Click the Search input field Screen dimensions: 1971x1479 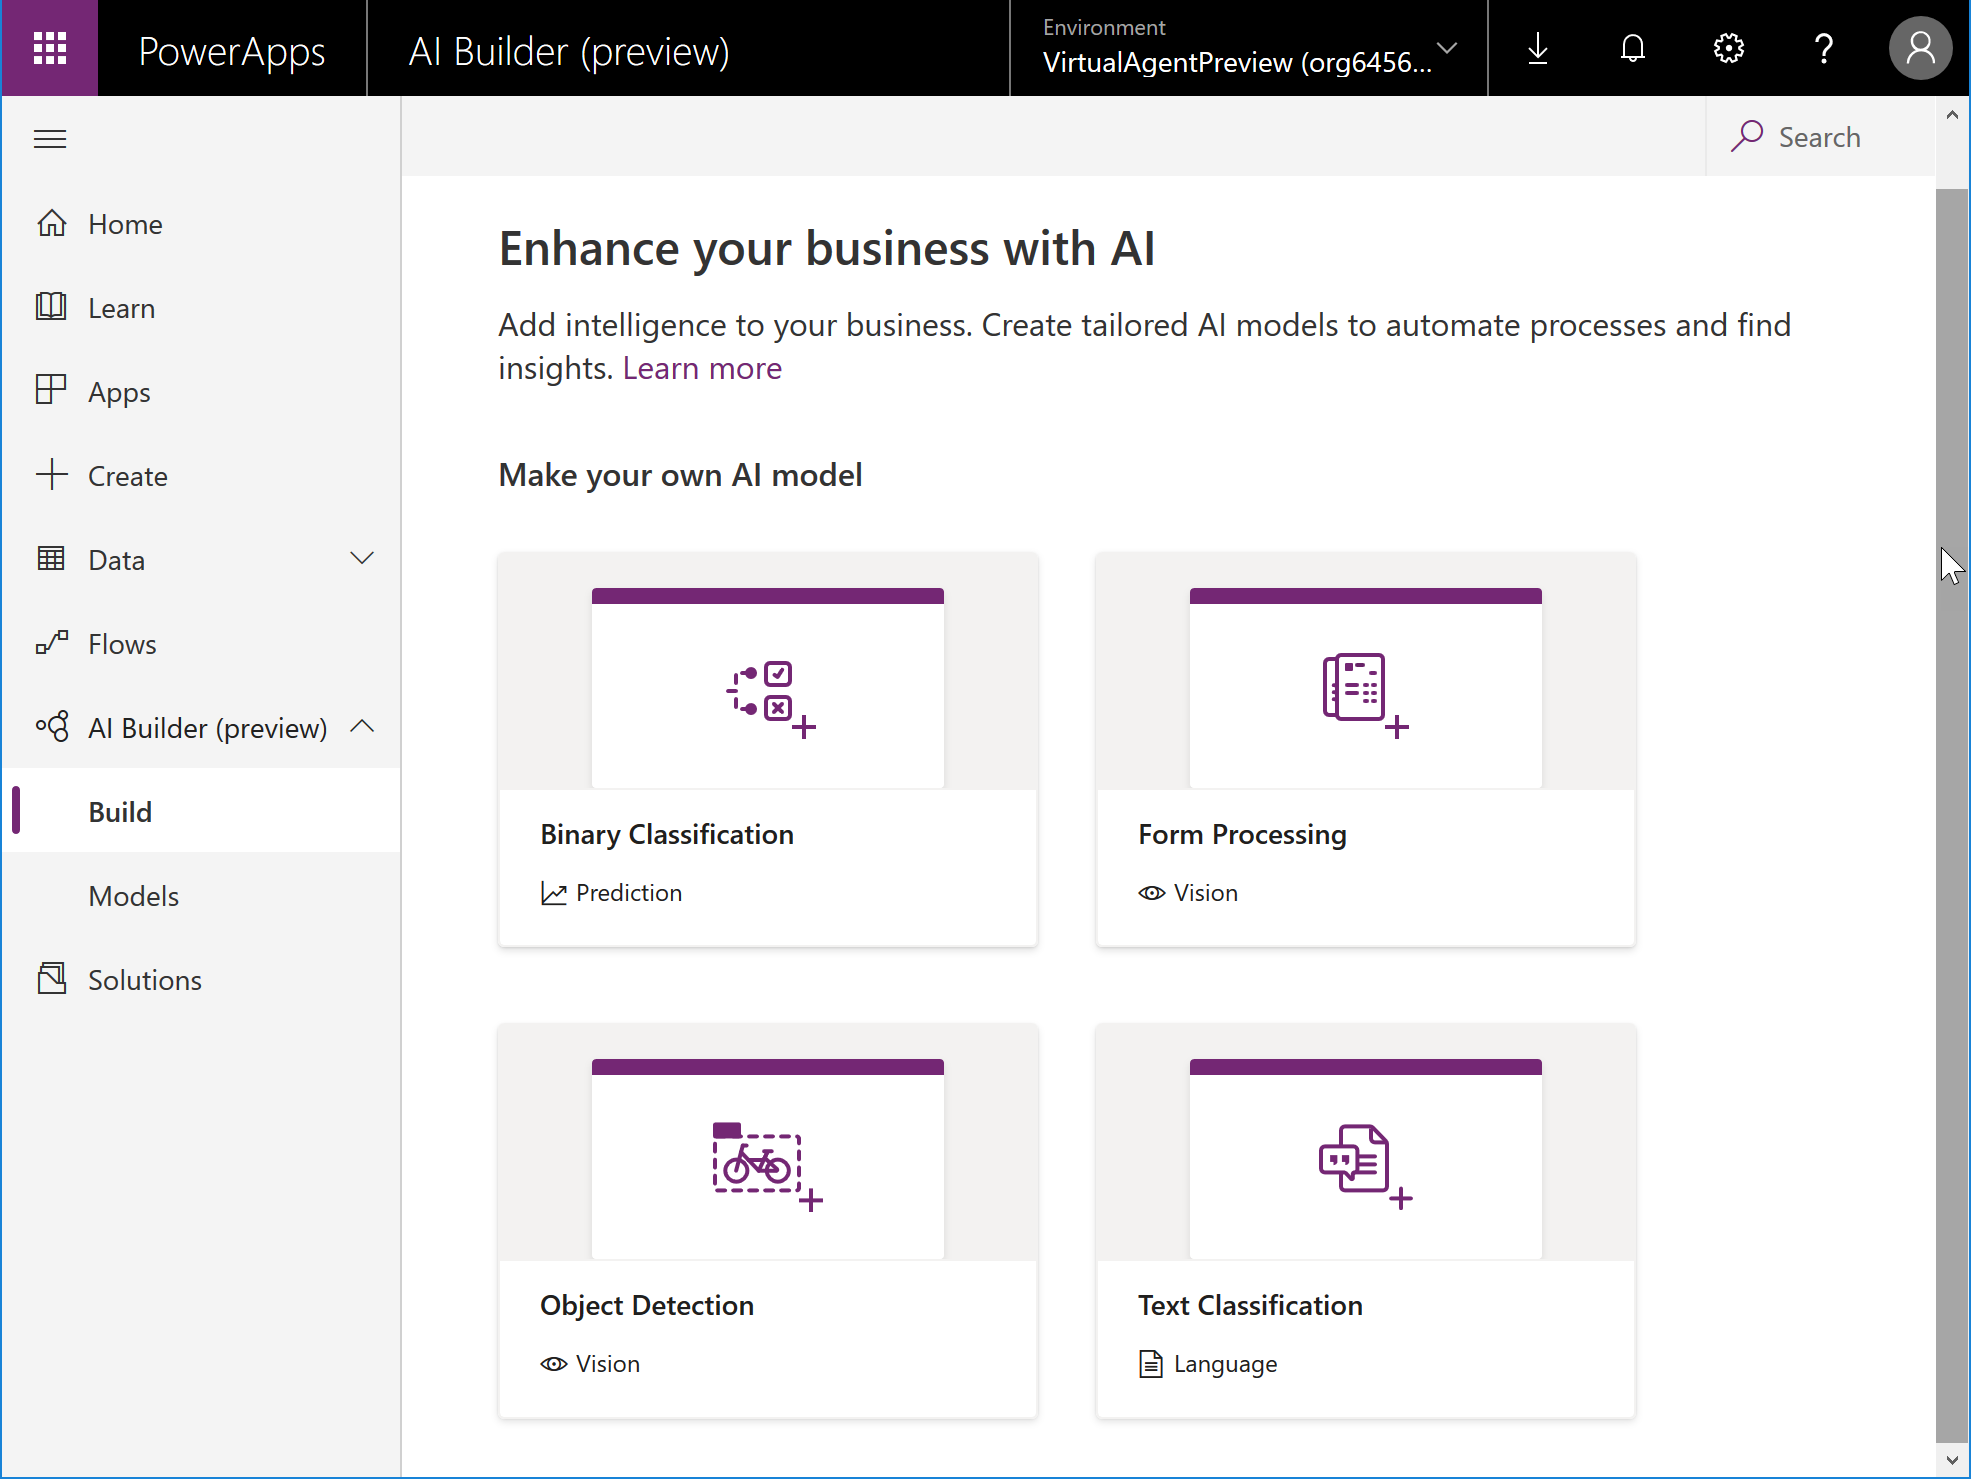pos(1819,137)
